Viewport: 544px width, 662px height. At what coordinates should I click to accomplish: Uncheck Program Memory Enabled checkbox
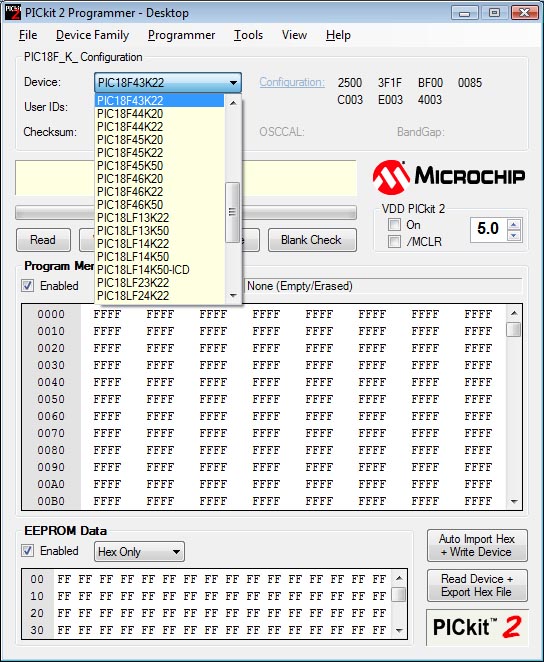pyautogui.click(x=27, y=286)
